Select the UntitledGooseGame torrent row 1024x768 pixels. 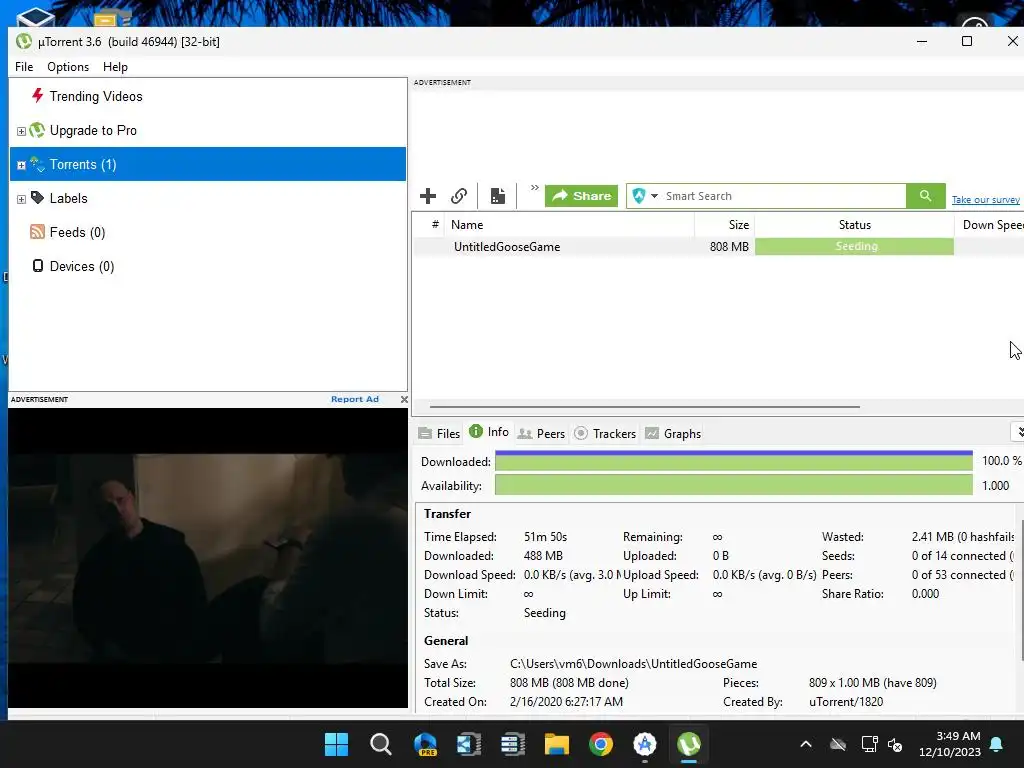[x=718, y=246]
